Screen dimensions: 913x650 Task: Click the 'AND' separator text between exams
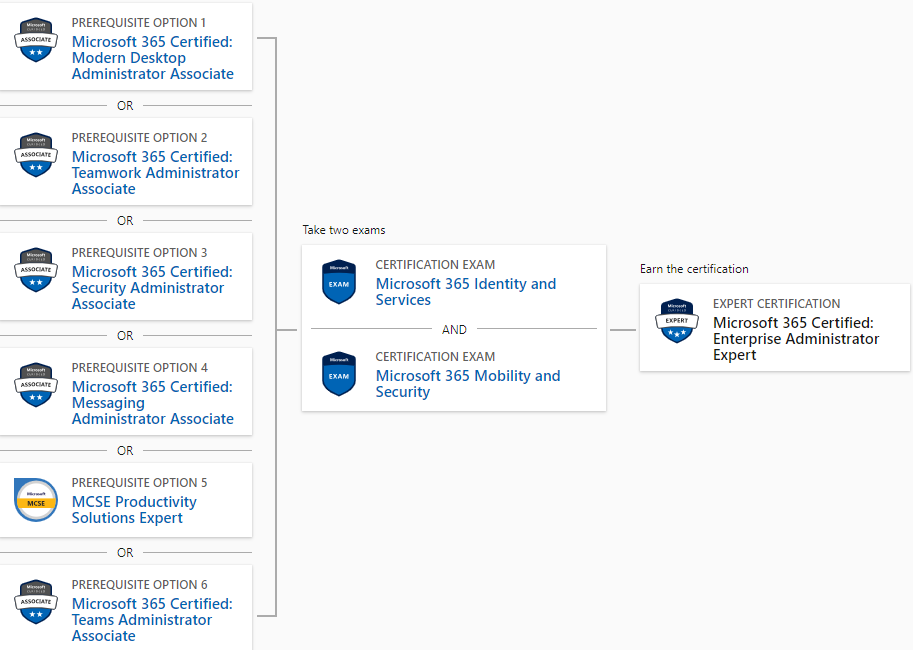pyautogui.click(x=454, y=330)
